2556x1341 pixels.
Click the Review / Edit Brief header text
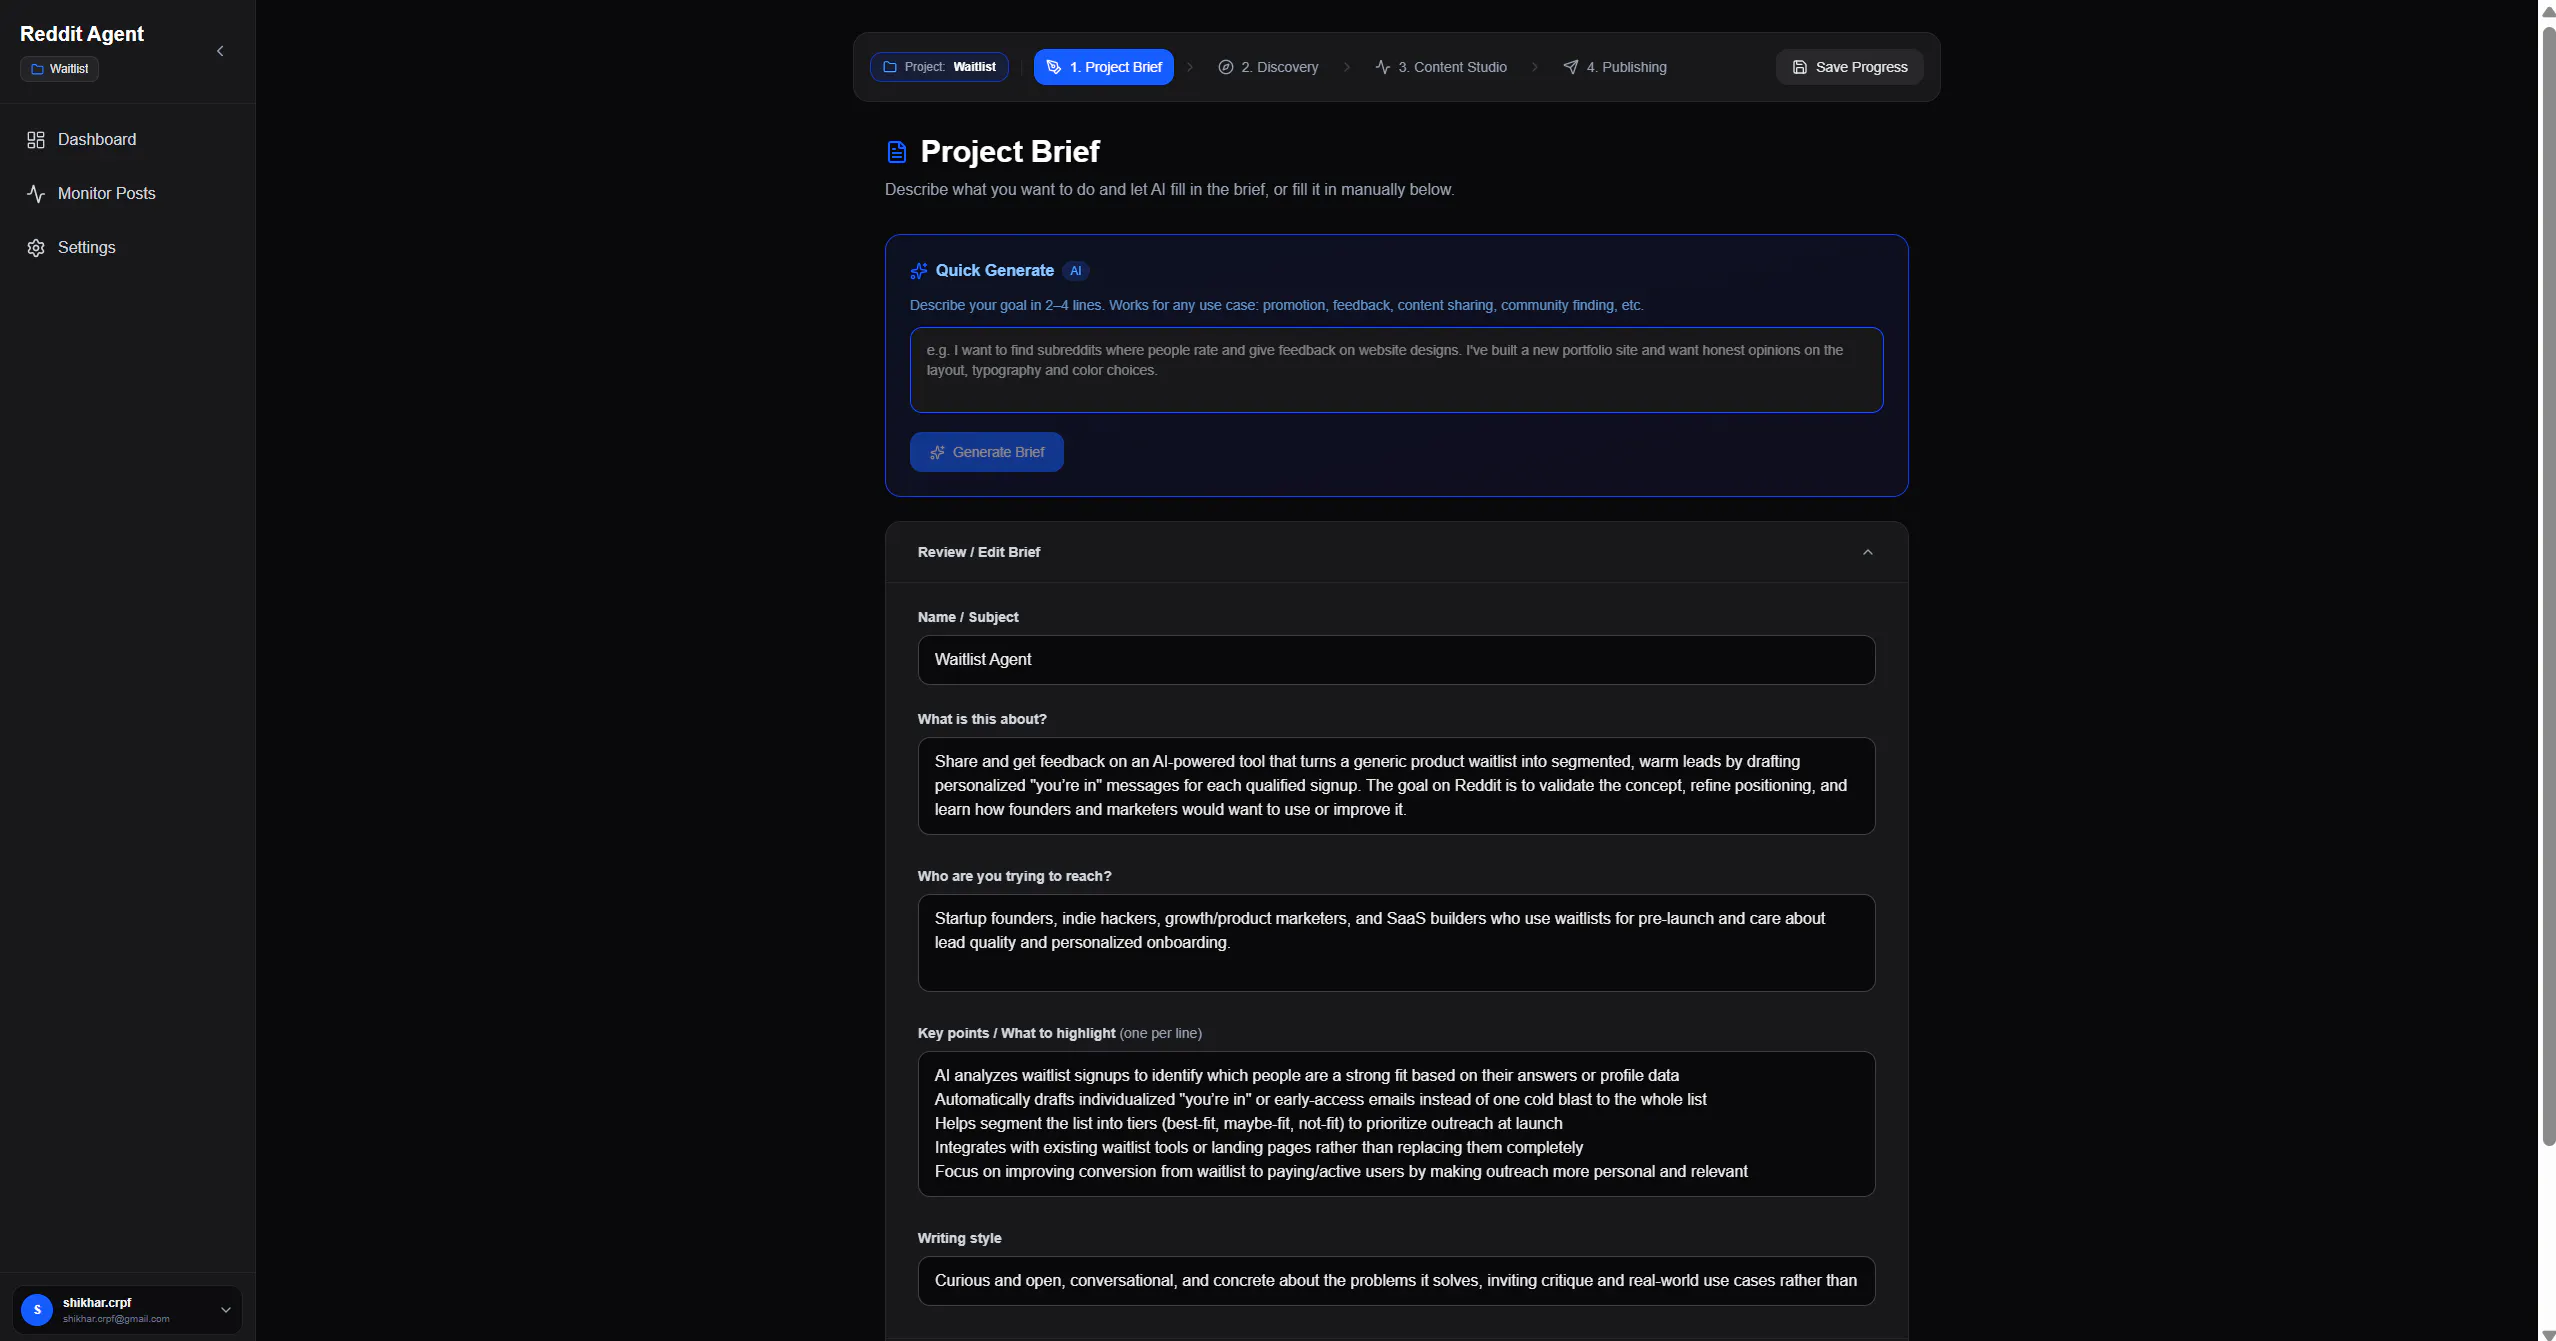click(x=979, y=552)
